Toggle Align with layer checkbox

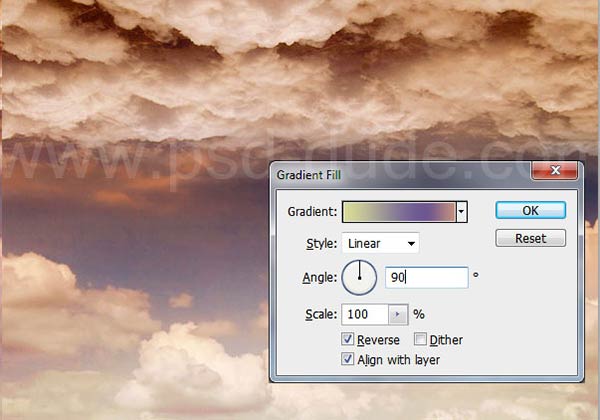[x=347, y=359]
